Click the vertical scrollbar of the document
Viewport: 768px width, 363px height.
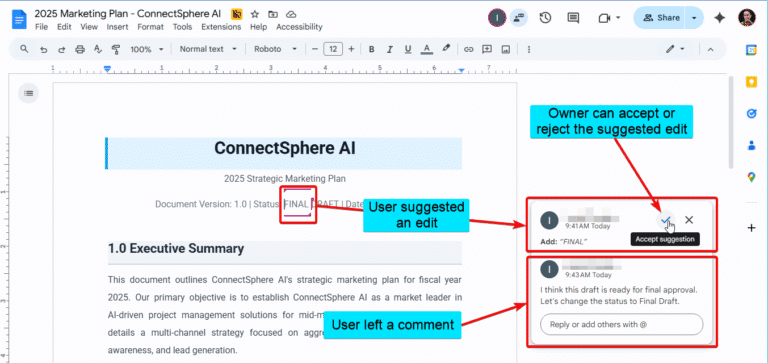[731, 122]
